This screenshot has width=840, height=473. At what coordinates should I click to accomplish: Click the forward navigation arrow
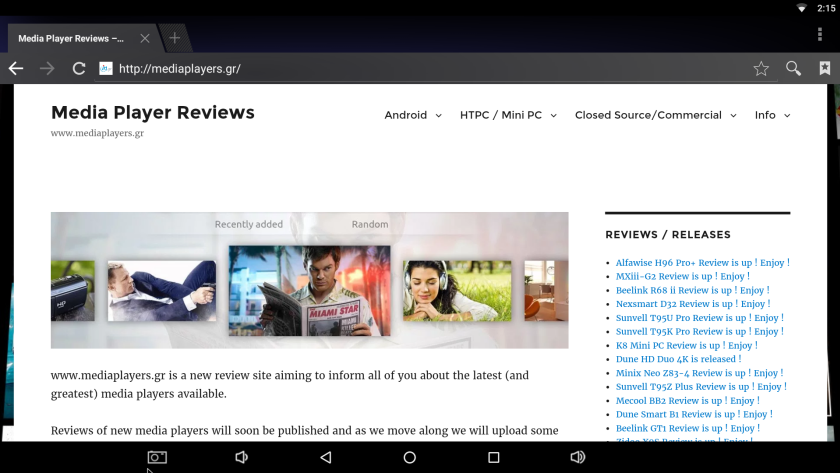[47, 69]
